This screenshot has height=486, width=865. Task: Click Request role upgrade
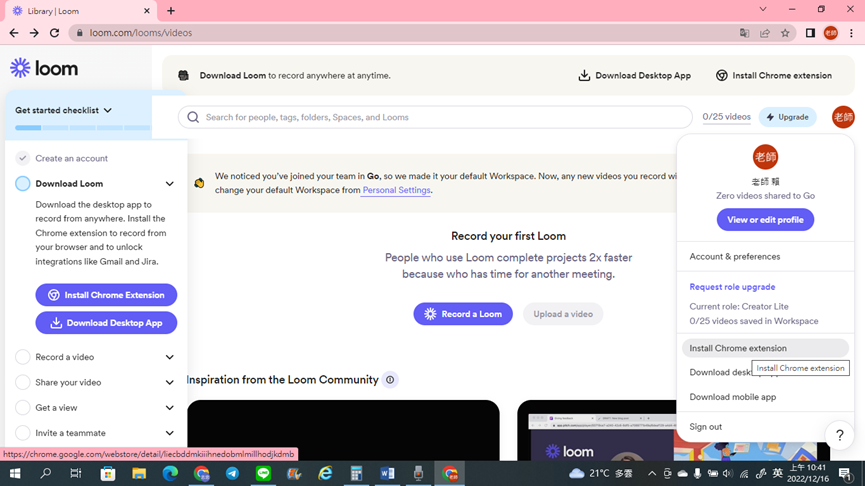[732, 287]
